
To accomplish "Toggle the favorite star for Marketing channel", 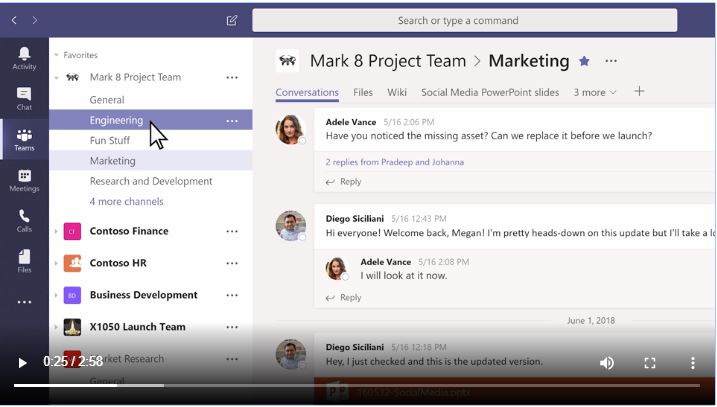I will coord(584,61).
